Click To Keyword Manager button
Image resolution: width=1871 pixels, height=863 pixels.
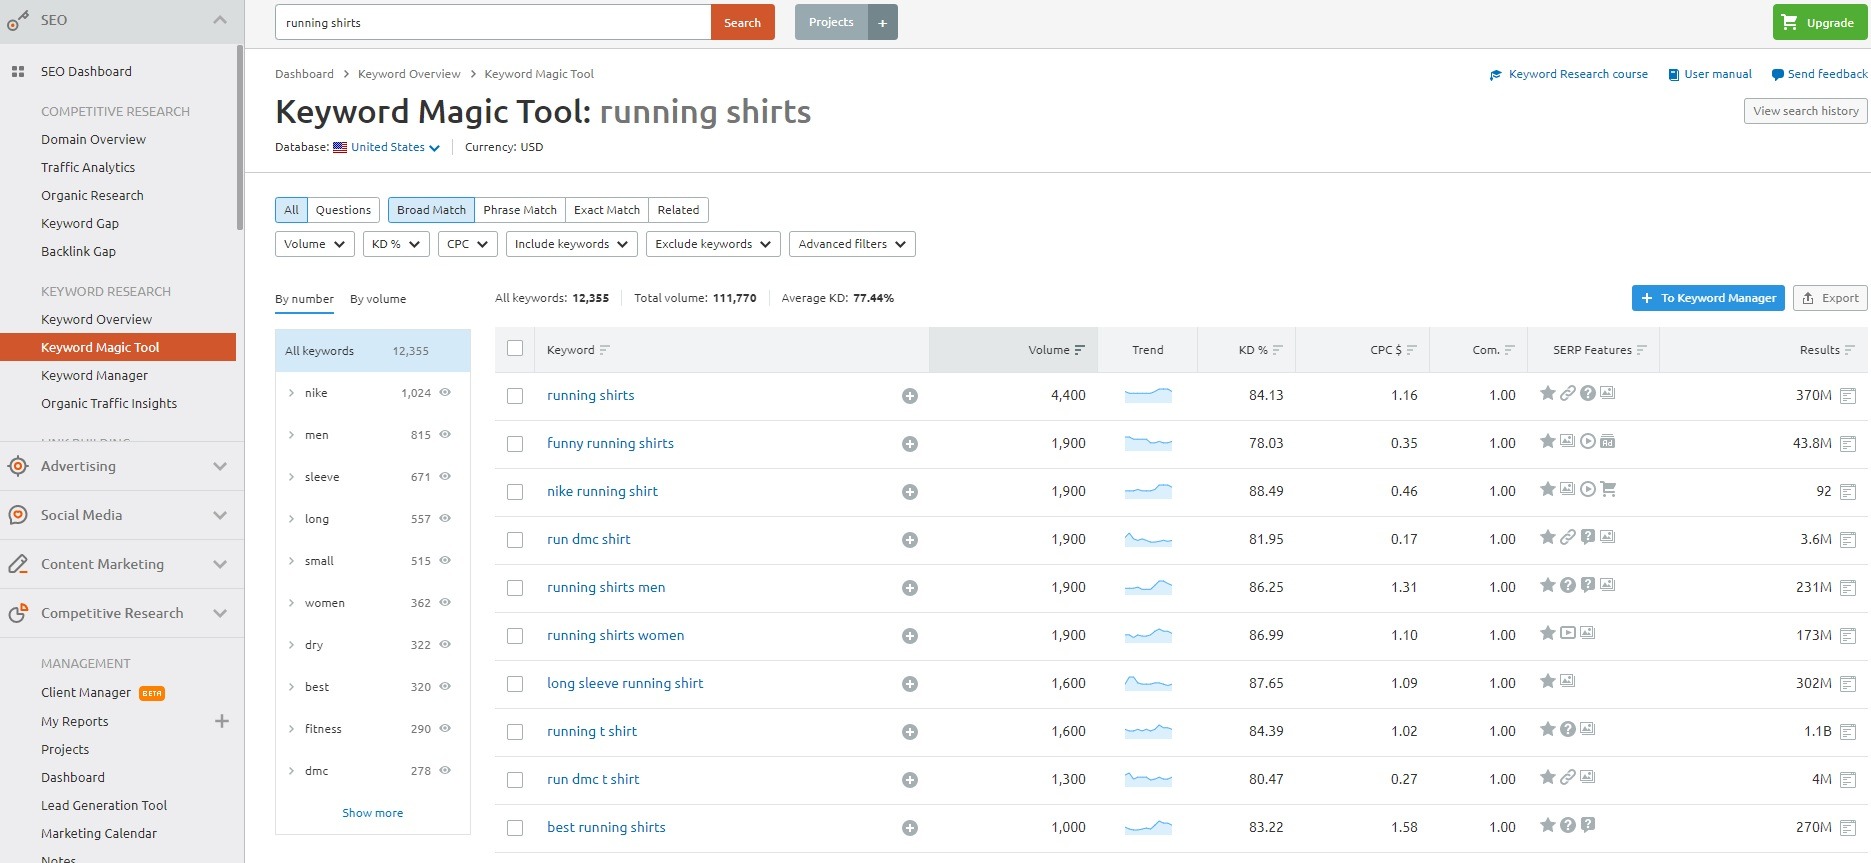coord(1708,298)
